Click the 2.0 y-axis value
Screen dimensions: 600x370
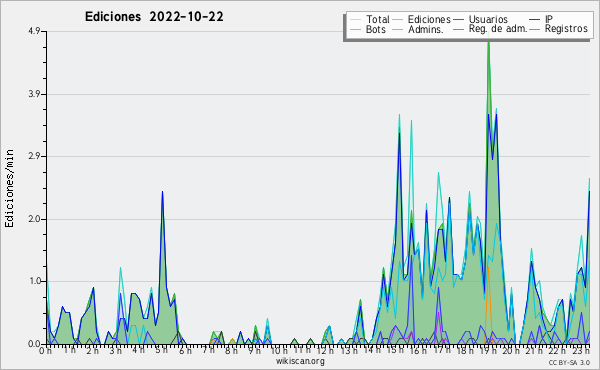pyautogui.click(x=34, y=219)
